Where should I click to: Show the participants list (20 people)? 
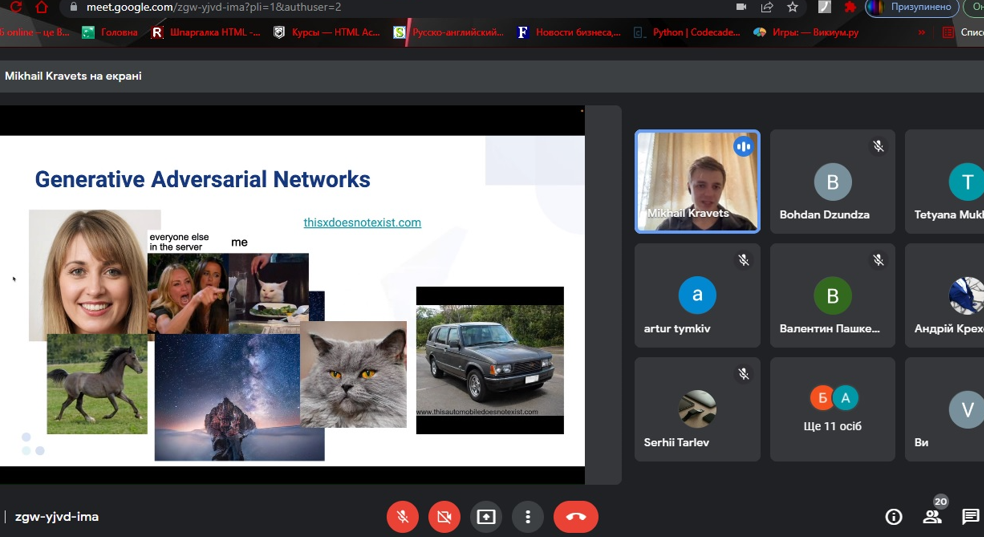(932, 516)
